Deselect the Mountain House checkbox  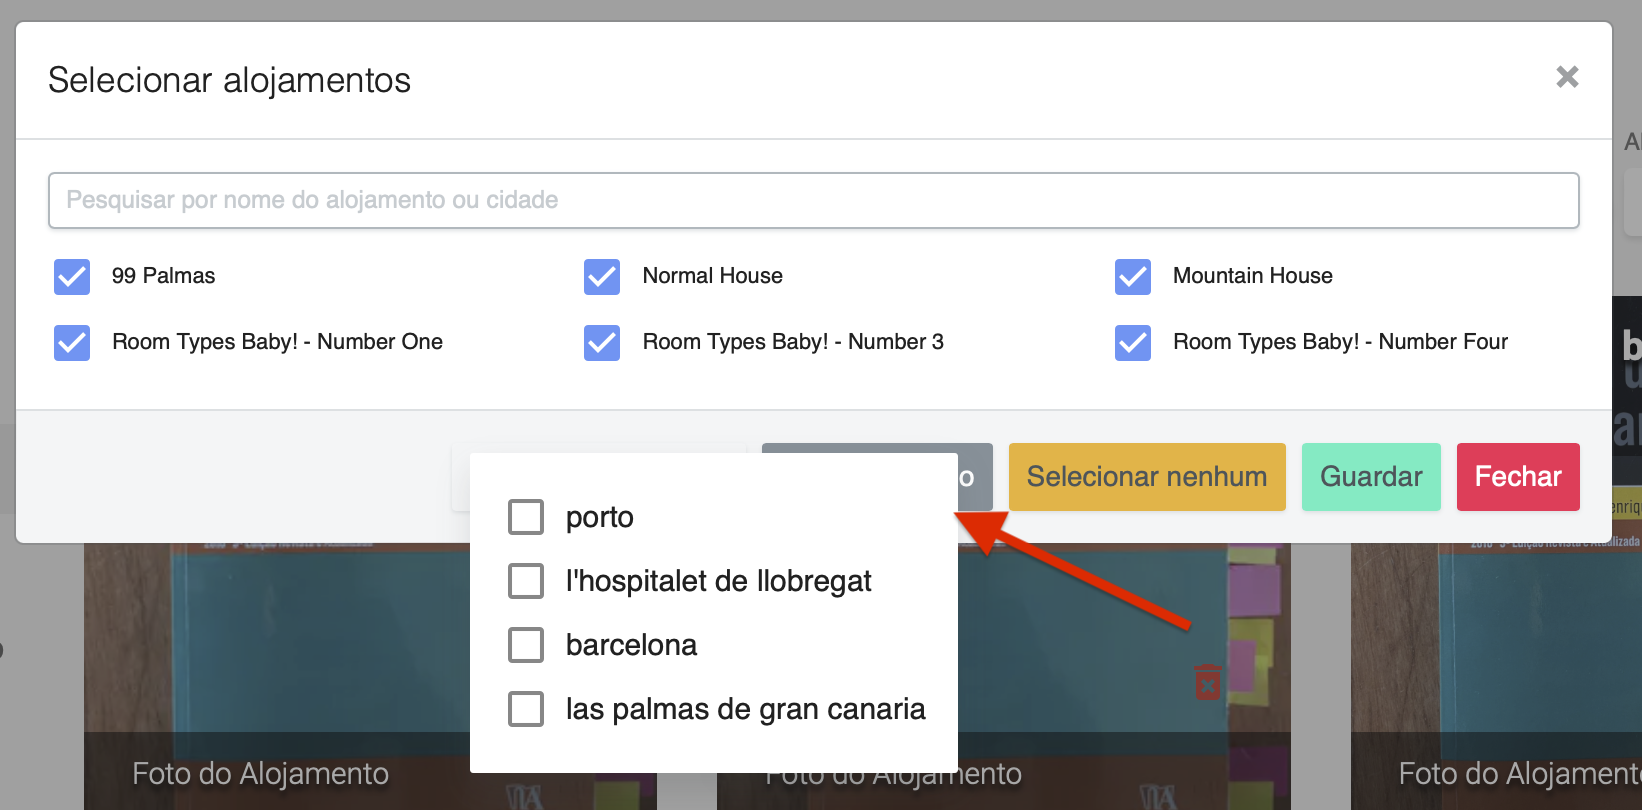coord(1133,277)
